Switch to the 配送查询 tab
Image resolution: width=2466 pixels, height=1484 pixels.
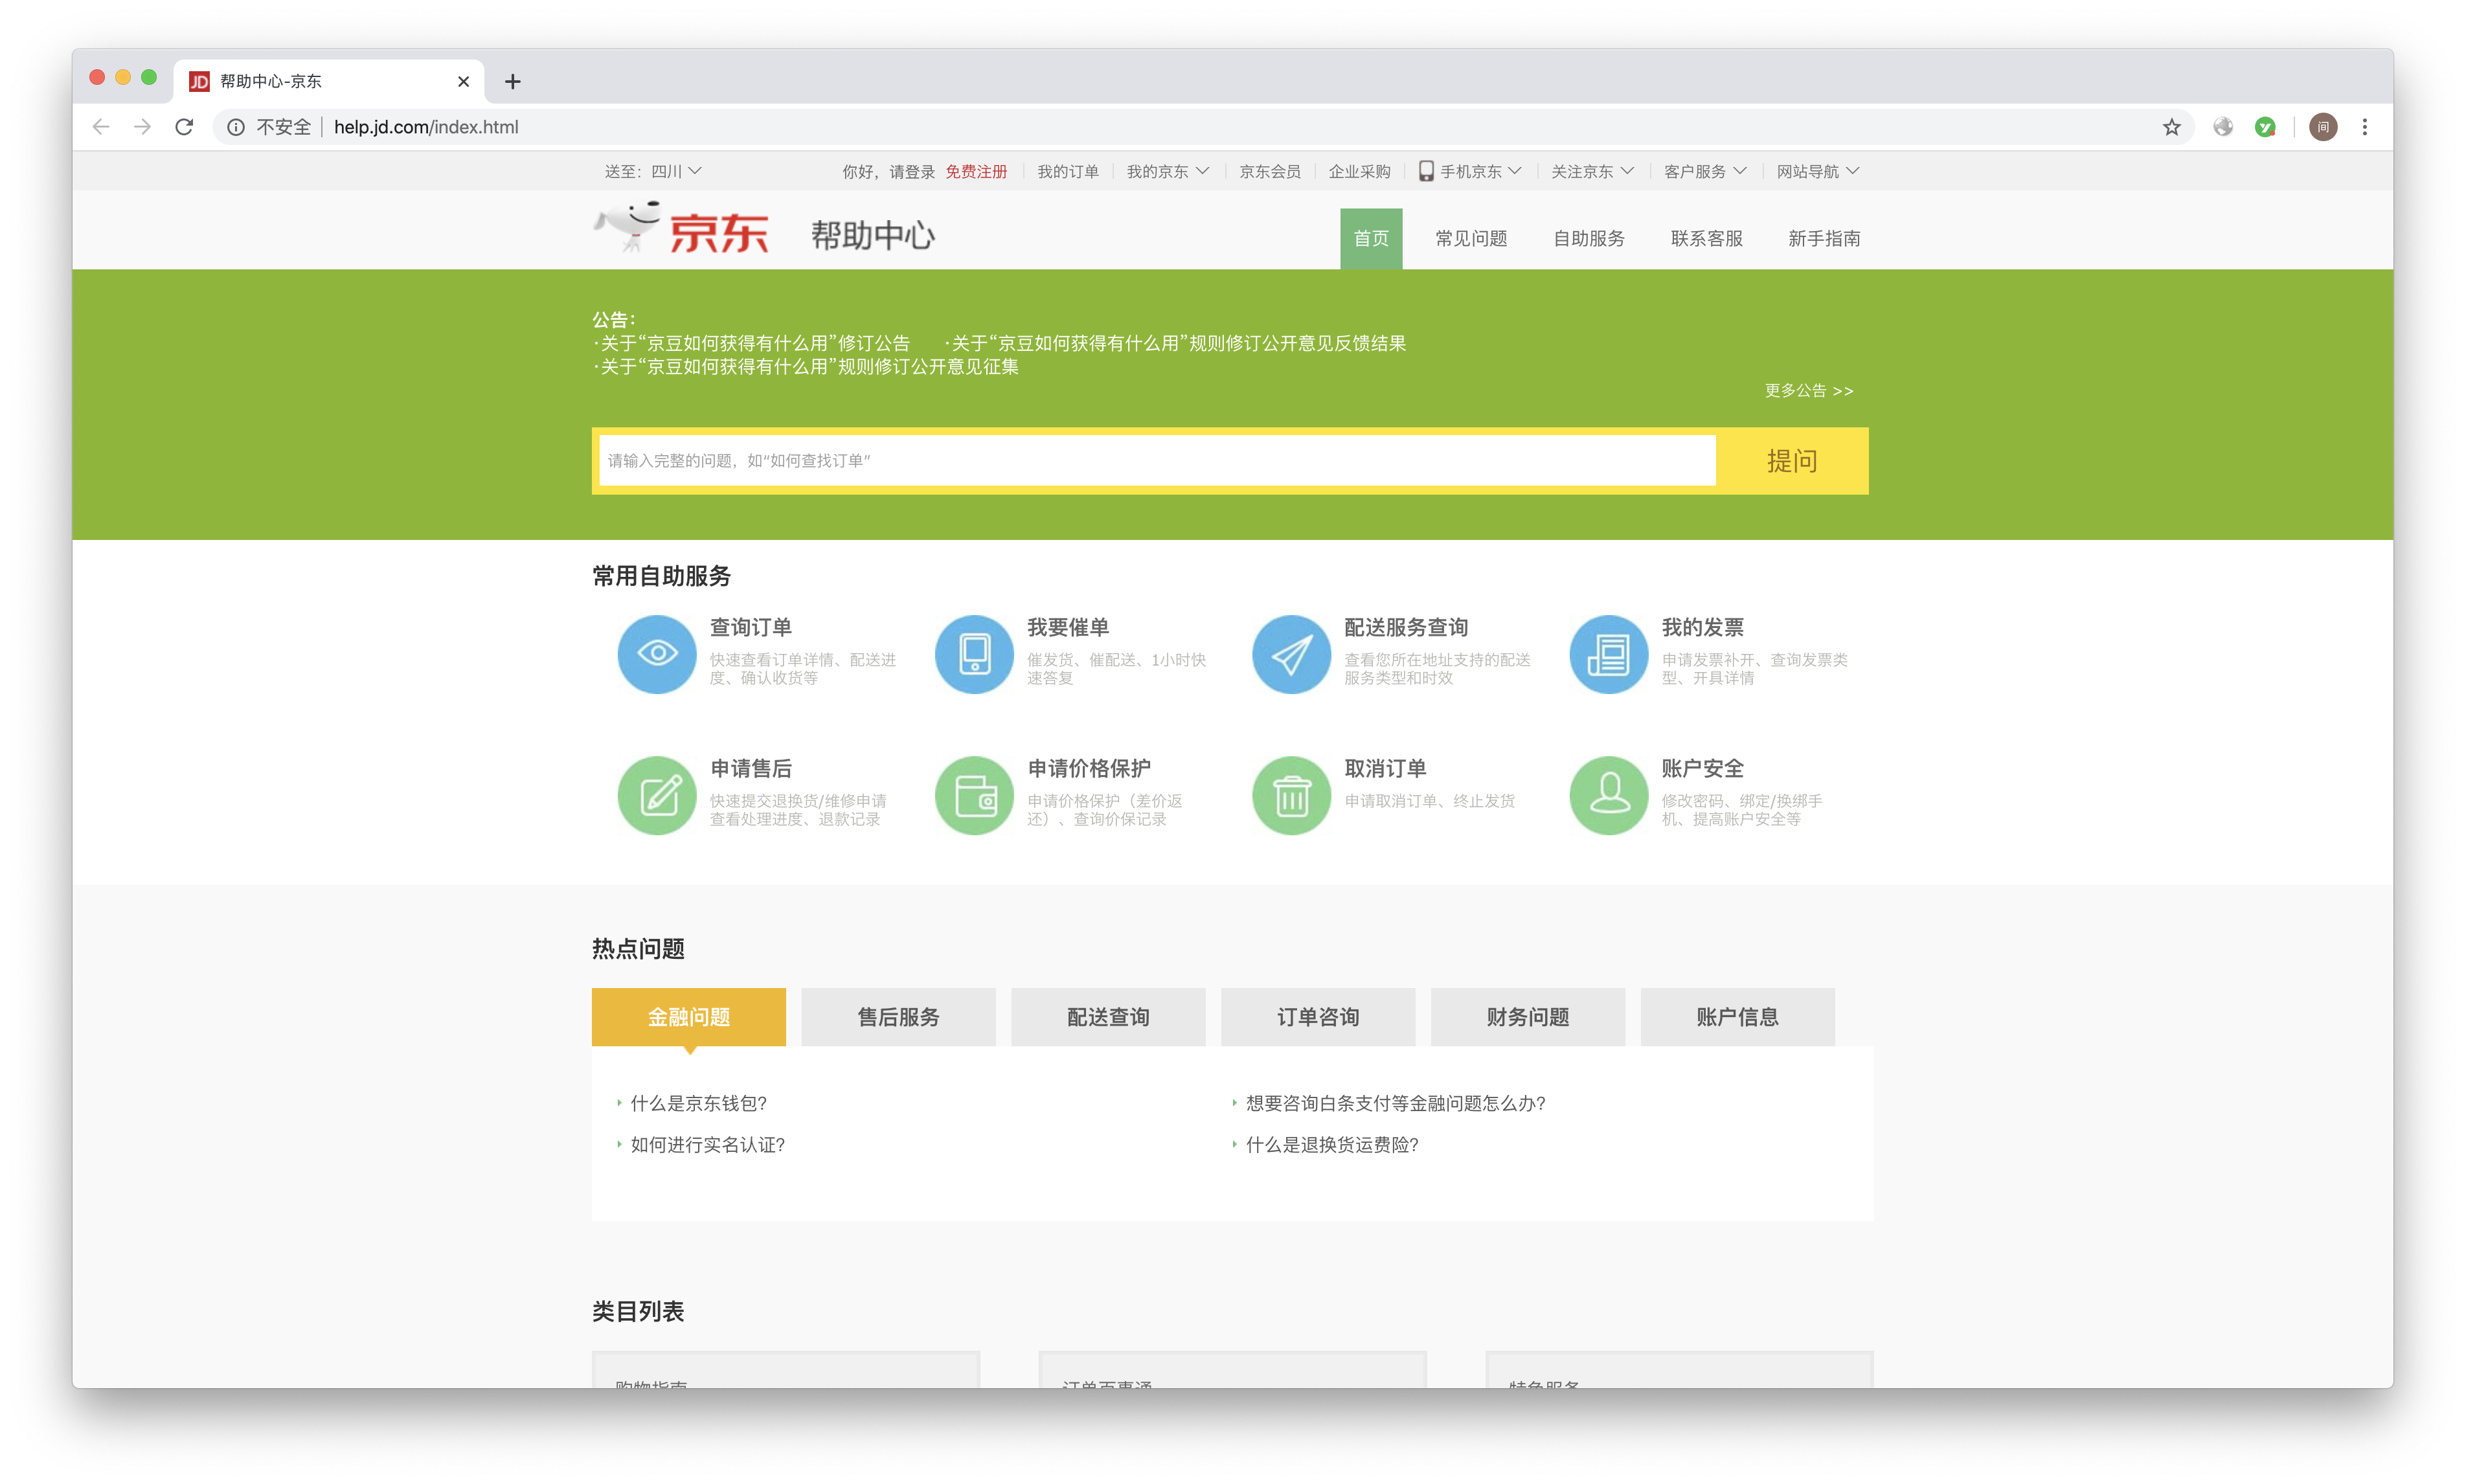point(1108,1017)
